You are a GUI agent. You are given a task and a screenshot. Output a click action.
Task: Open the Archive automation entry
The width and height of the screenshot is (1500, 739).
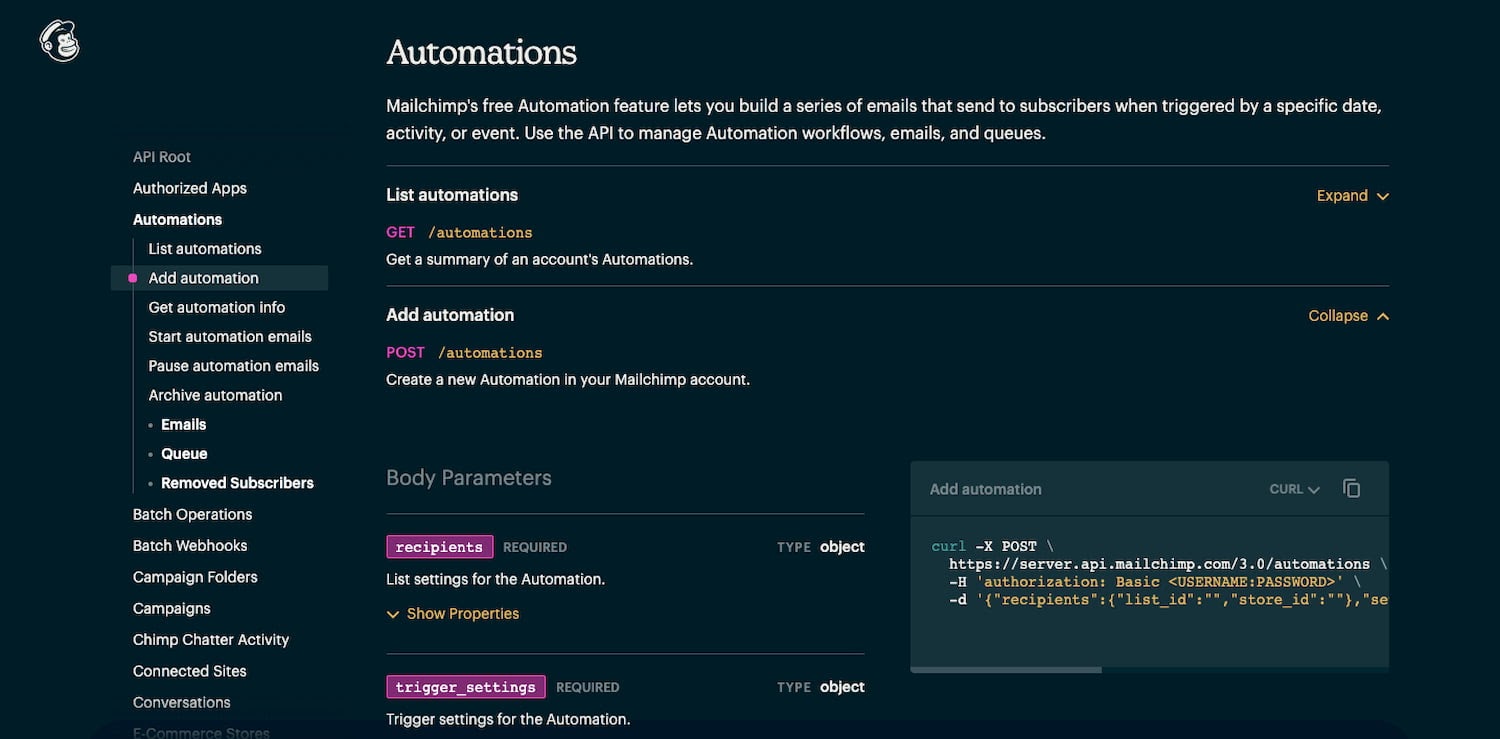[215, 394]
